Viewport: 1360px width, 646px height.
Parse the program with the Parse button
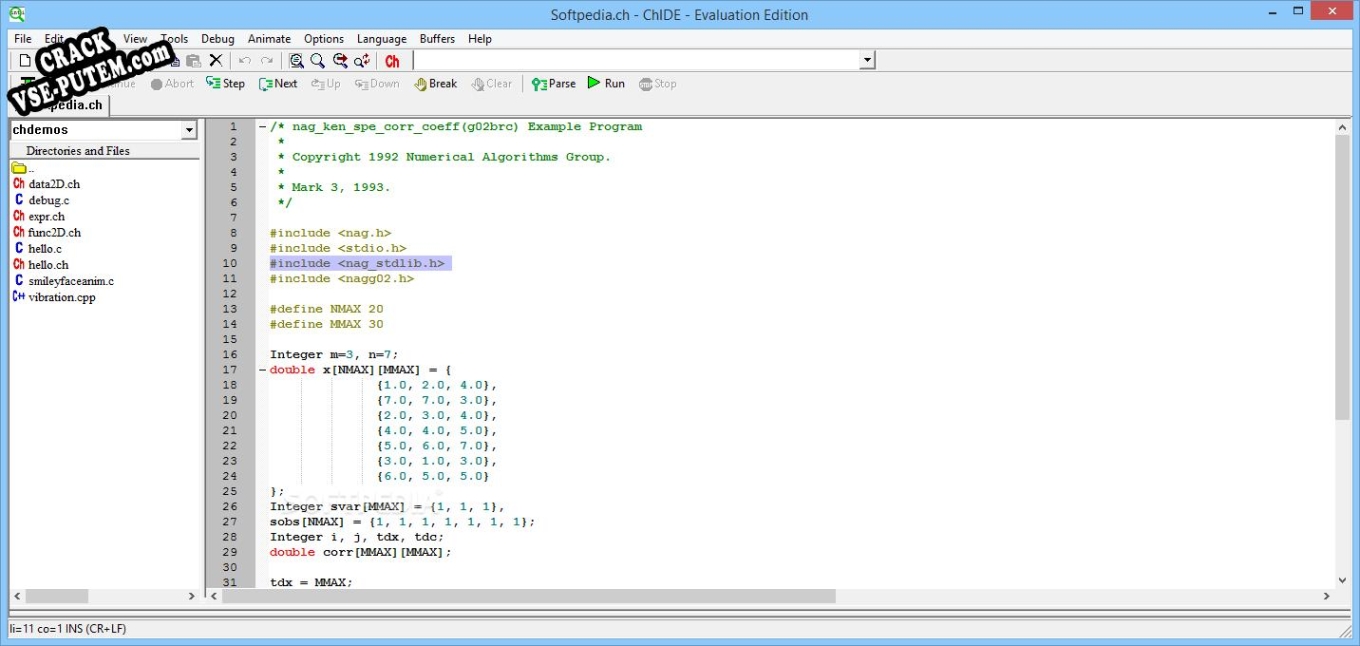pos(554,84)
